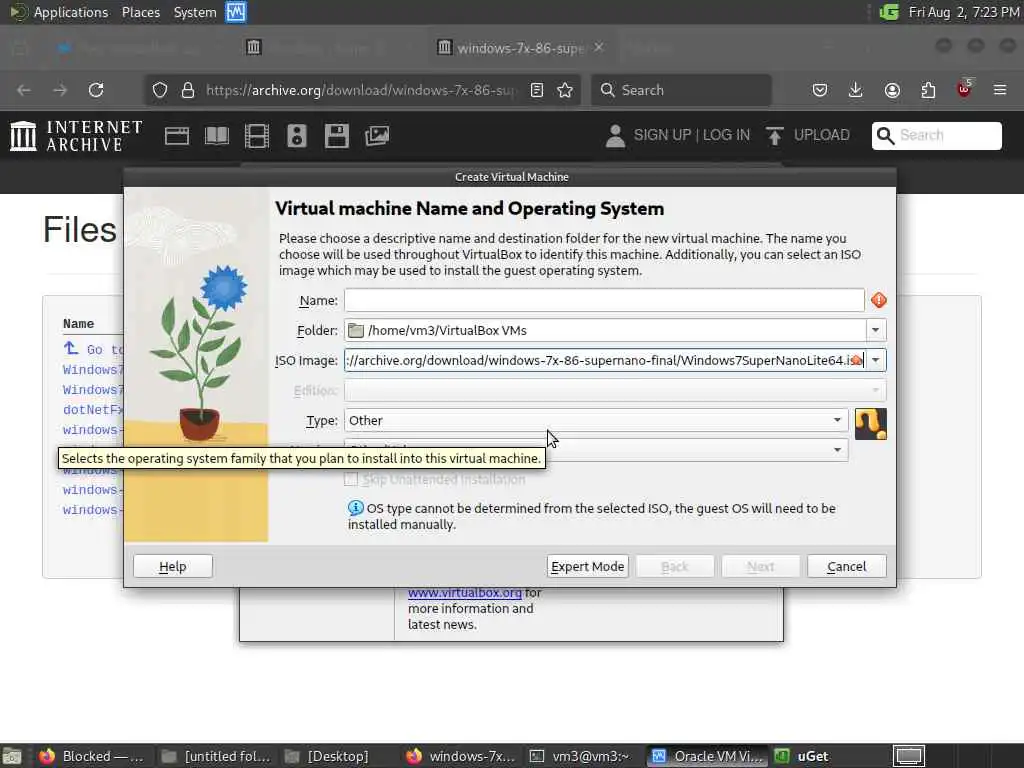The image size is (1024, 768).
Task: Click the UPLOAD link on Archive
Action: tap(822, 135)
